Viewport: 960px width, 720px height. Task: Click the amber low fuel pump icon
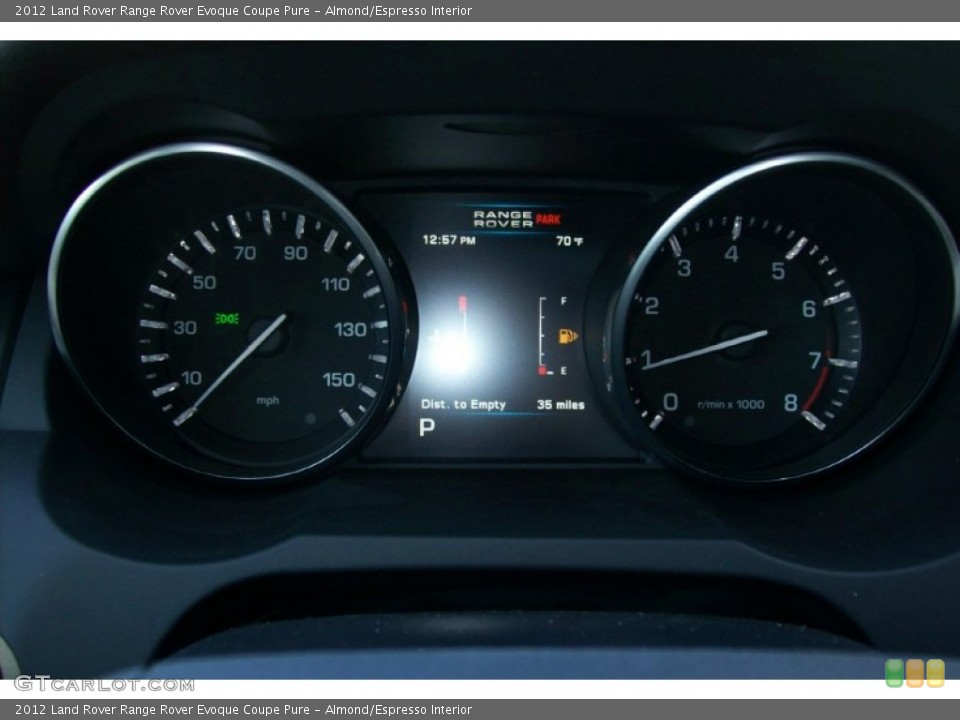pyautogui.click(x=568, y=336)
